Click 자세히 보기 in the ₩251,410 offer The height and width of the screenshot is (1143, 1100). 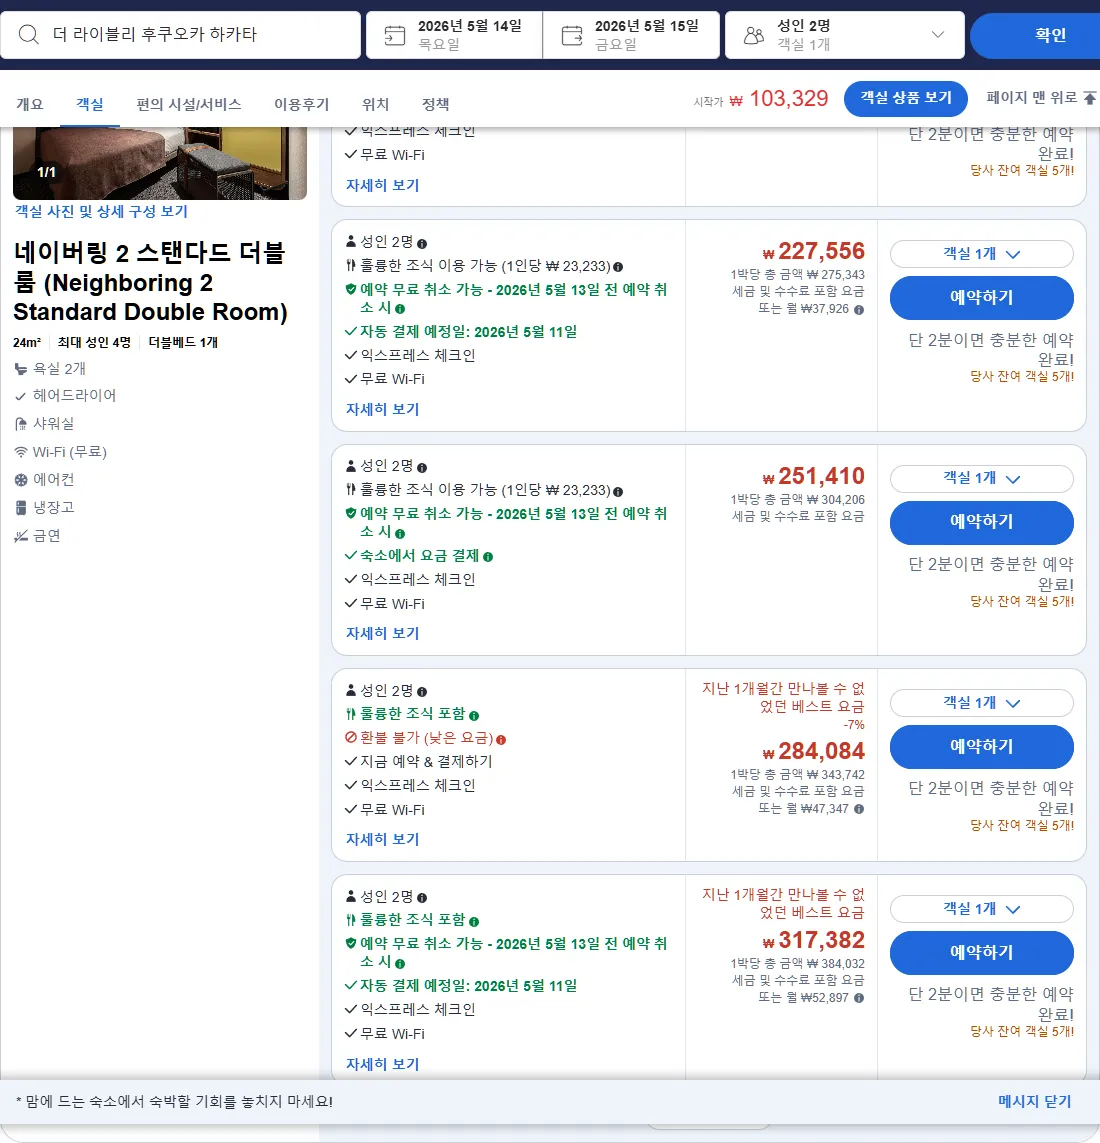(383, 633)
